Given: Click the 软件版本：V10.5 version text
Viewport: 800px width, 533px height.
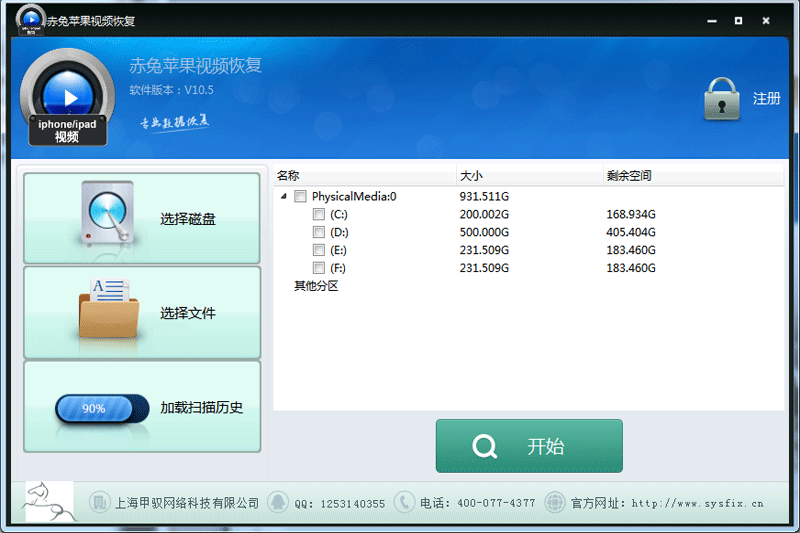Looking at the screenshot, I should [x=171, y=90].
